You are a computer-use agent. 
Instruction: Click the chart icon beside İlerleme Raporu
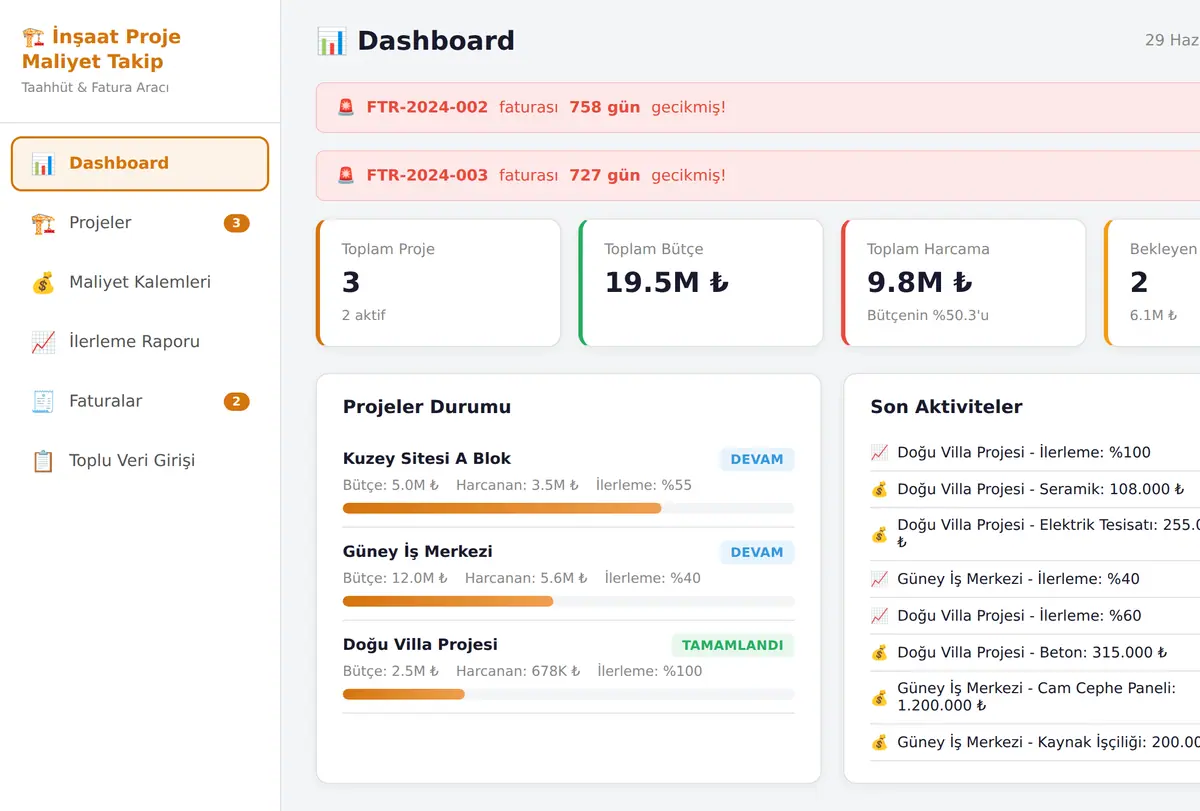click(x=43, y=342)
